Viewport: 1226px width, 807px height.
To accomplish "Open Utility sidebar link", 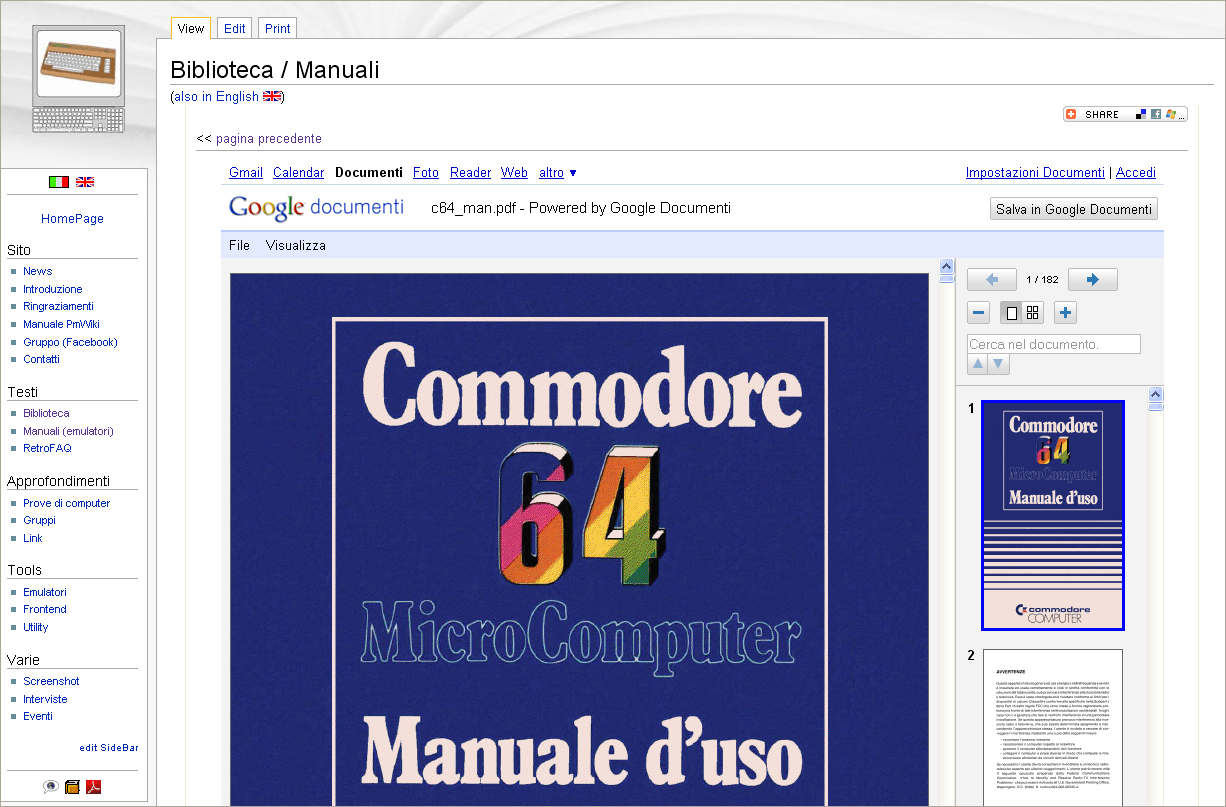I will pos(36,627).
